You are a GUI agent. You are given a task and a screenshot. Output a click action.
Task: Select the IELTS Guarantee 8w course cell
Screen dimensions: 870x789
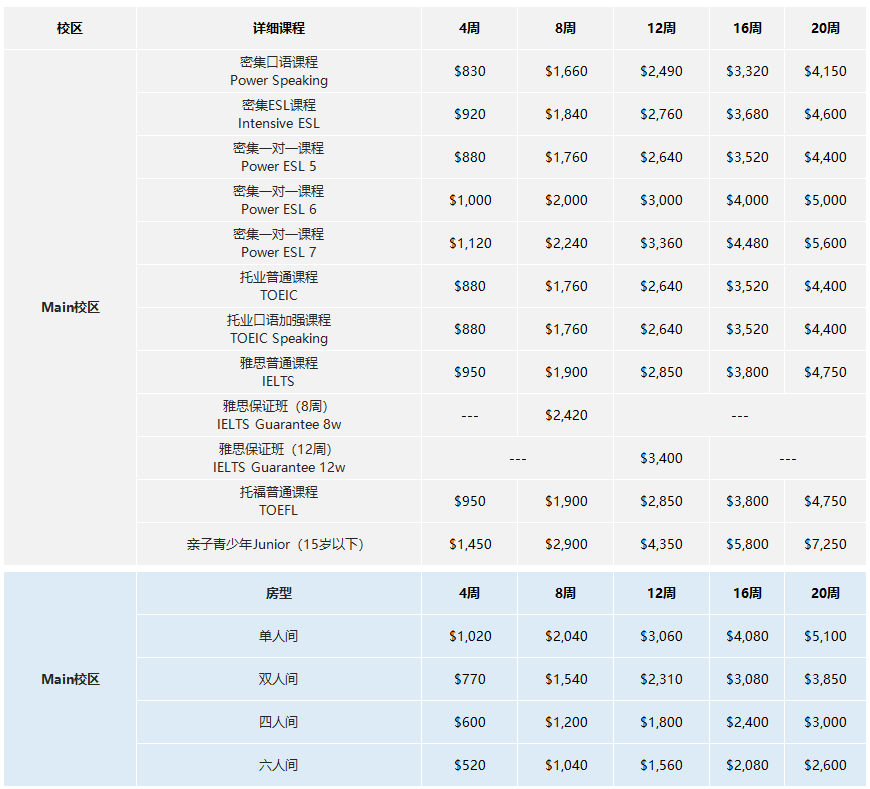(x=279, y=415)
